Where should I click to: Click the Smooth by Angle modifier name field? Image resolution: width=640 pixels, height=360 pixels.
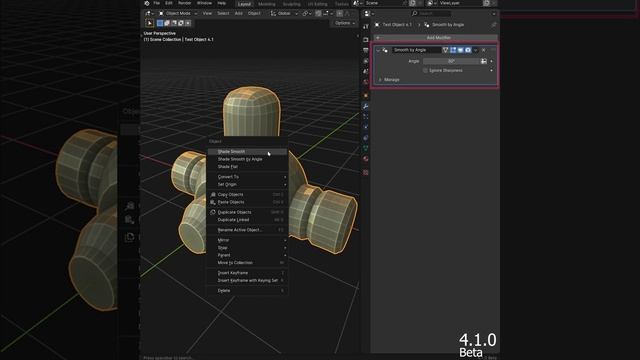(416, 50)
